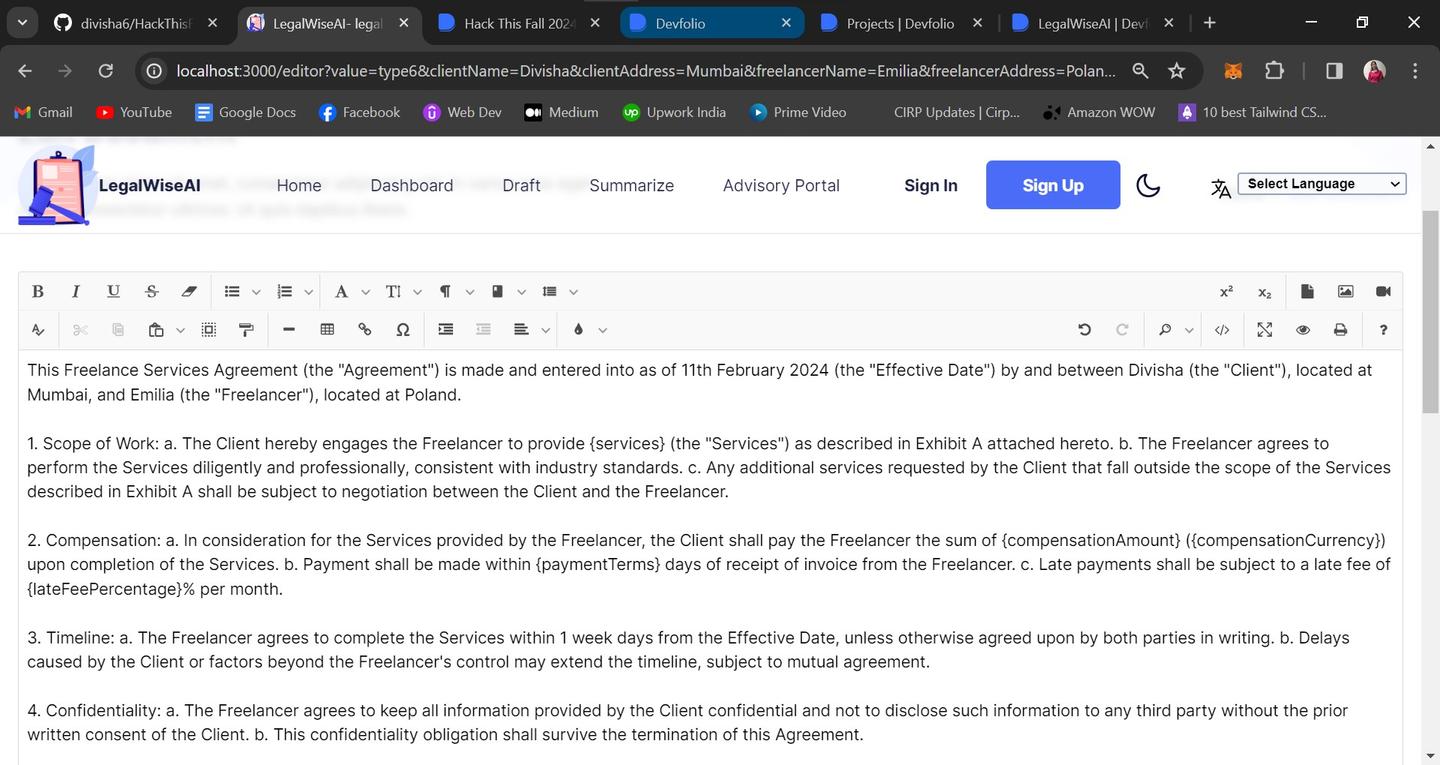Toggle italic formatting in editor toolbar
Viewport: 1440px width, 765px height.
pyautogui.click(x=75, y=291)
